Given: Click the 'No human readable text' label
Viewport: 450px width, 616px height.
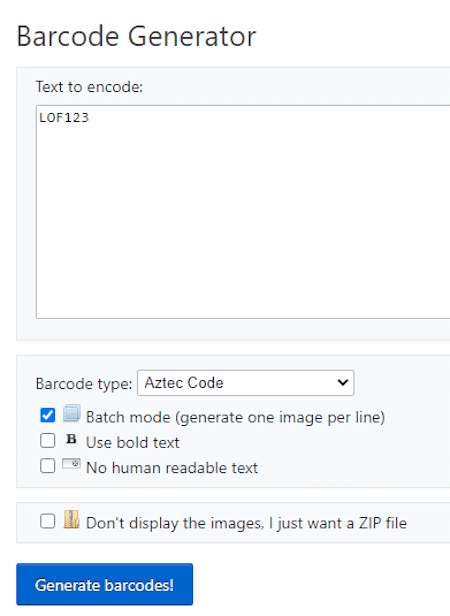Looking at the screenshot, I should tap(172, 468).
